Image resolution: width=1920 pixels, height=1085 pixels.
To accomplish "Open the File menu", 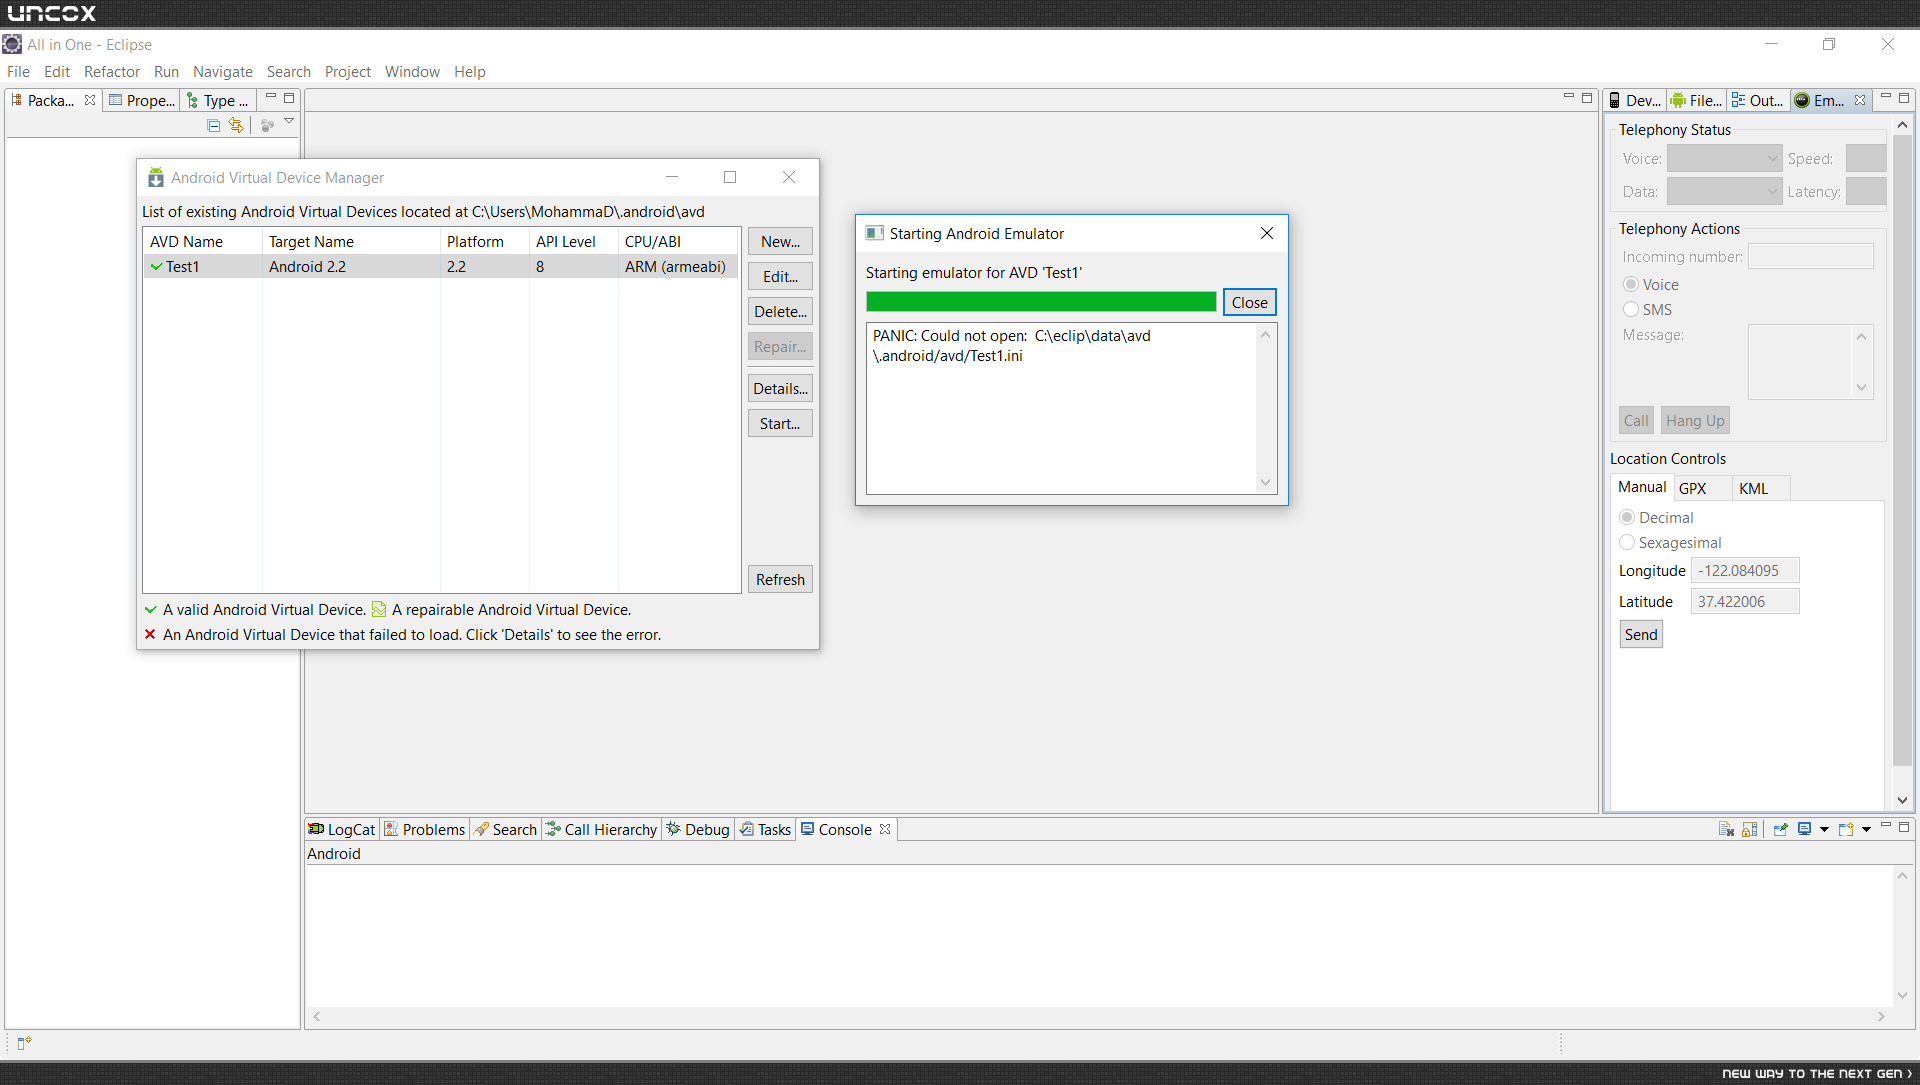I will (x=18, y=71).
